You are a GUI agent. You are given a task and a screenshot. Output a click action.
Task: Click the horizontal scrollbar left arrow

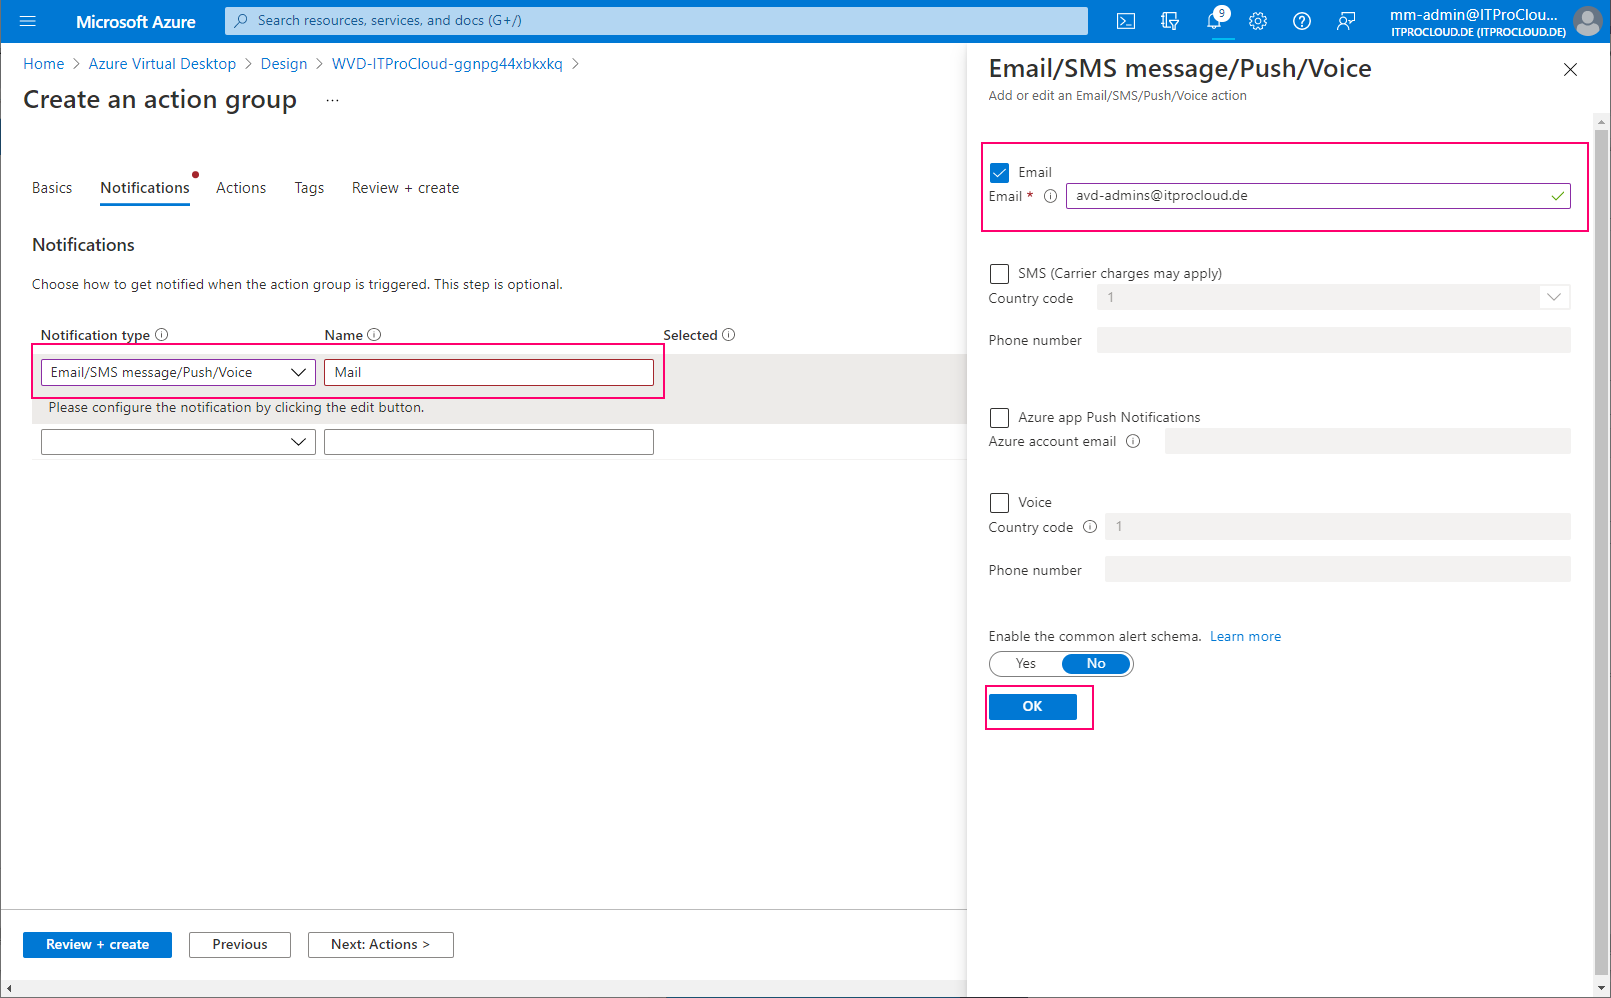[8, 989]
